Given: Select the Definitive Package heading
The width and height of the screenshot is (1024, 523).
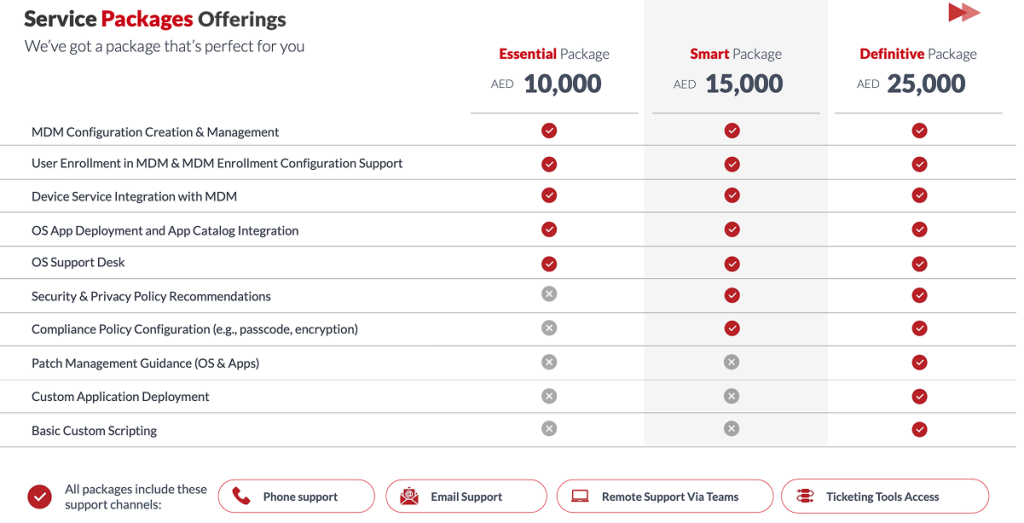Looking at the screenshot, I should [918, 54].
